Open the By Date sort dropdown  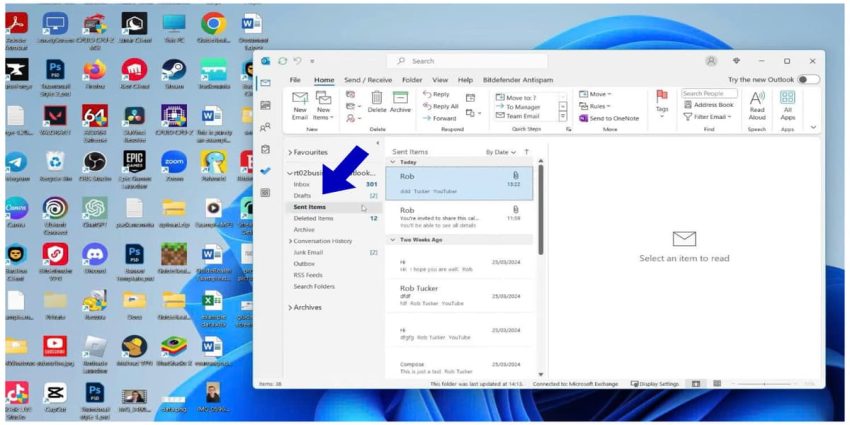tap(500, 152)
